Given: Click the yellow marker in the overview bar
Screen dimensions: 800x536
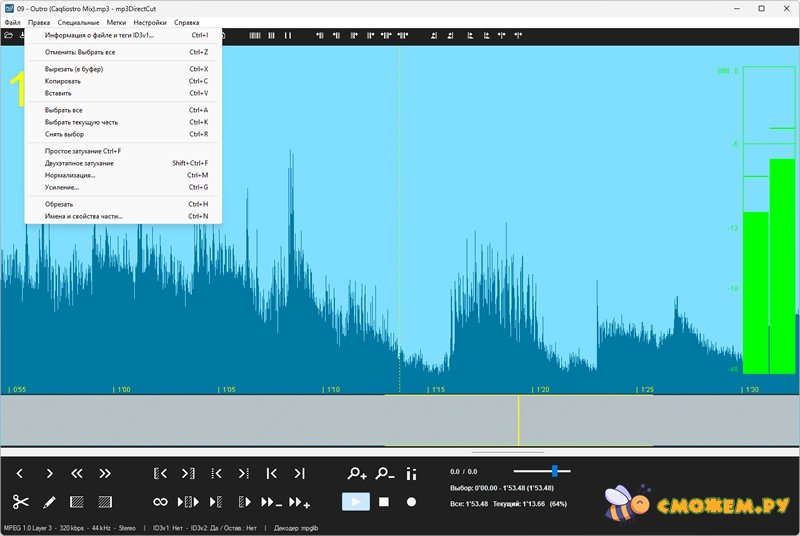Looking at the screenshot, I should click(518, 420).
